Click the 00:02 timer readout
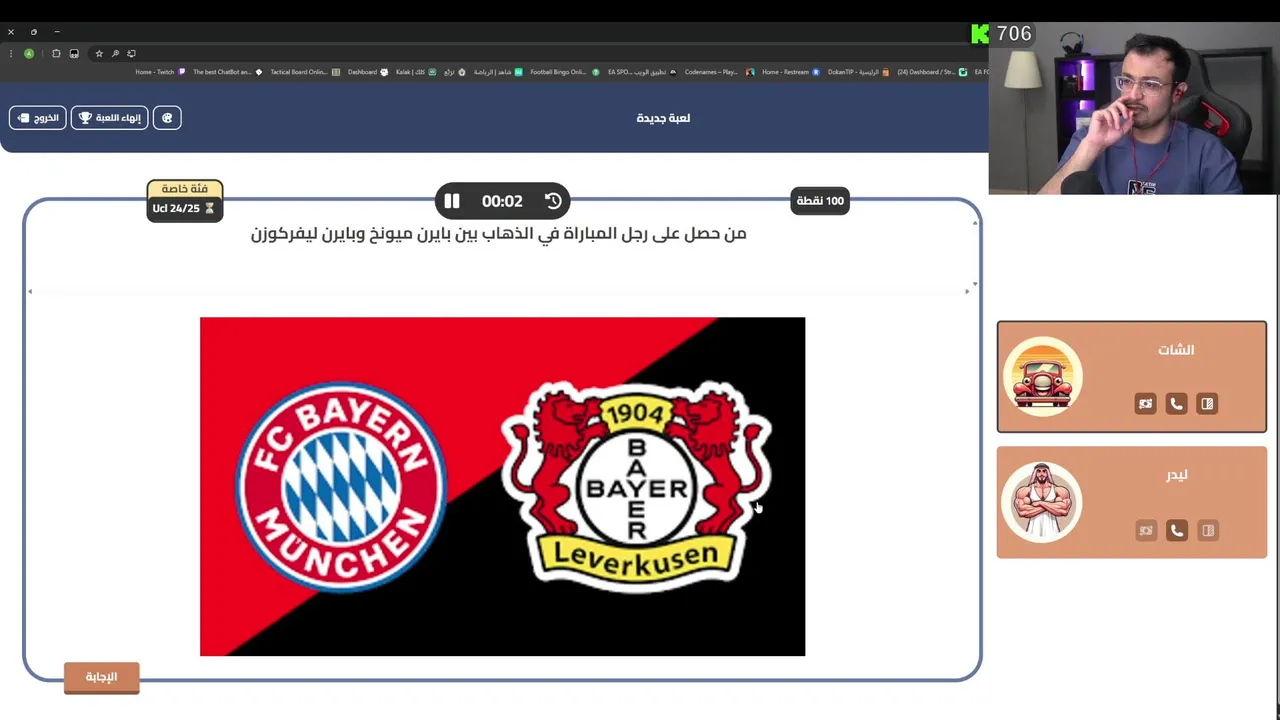This screenshot has height=720, width=1280. pyautogui.click(x=502, y=201)
